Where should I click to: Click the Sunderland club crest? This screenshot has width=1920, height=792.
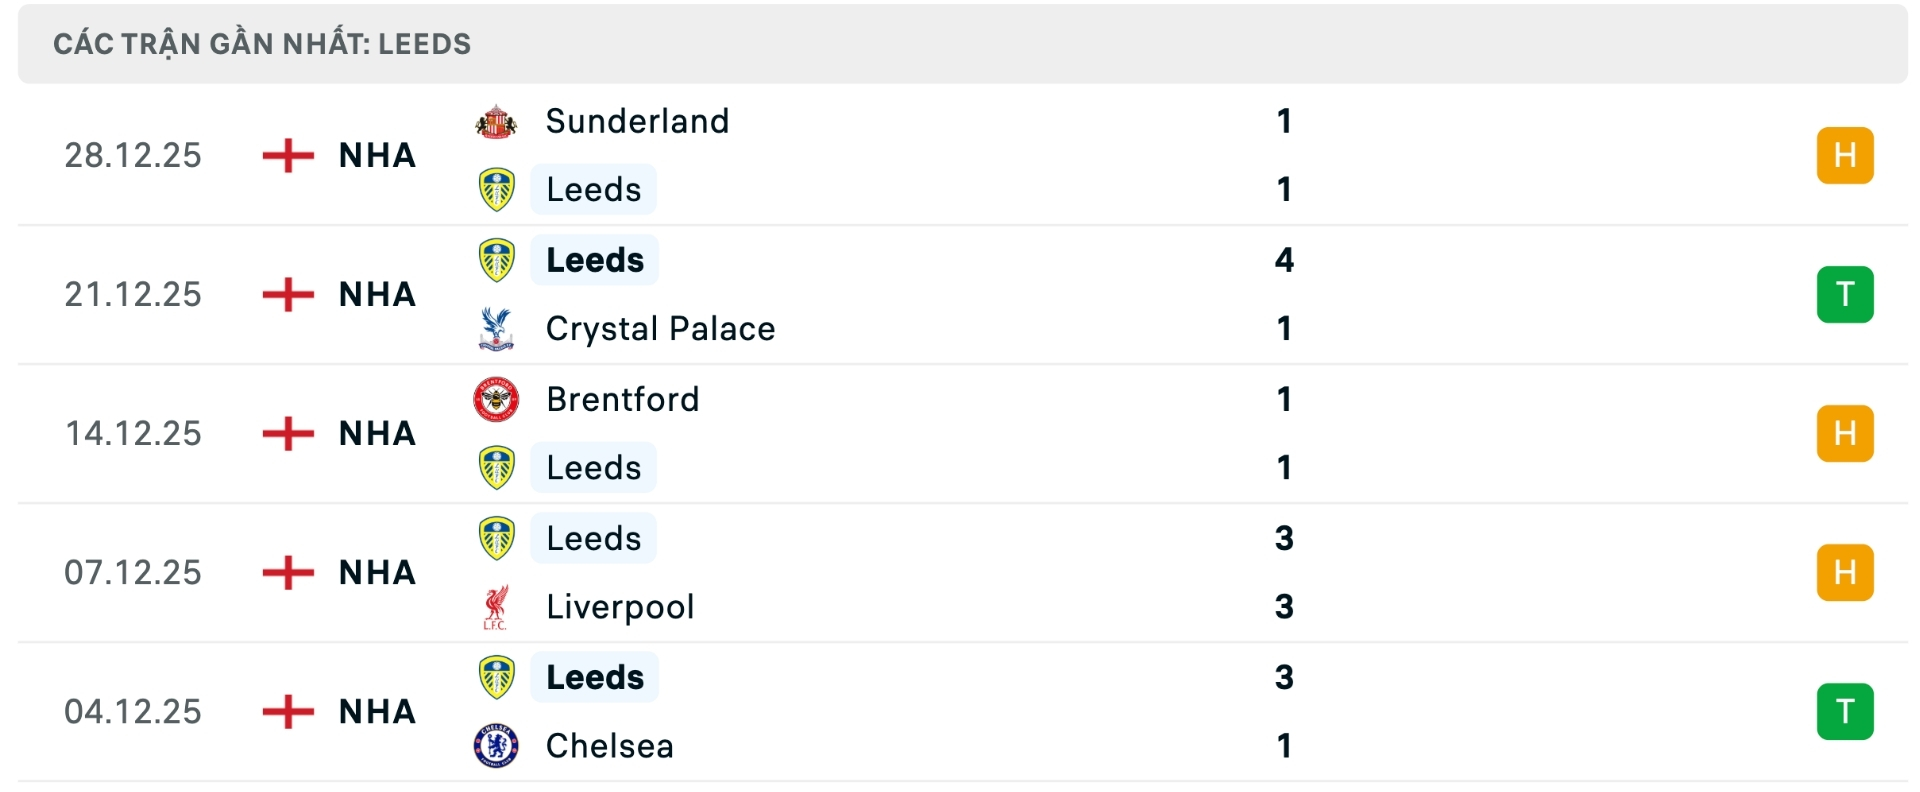pyautogui.click(x=497, y=121)
